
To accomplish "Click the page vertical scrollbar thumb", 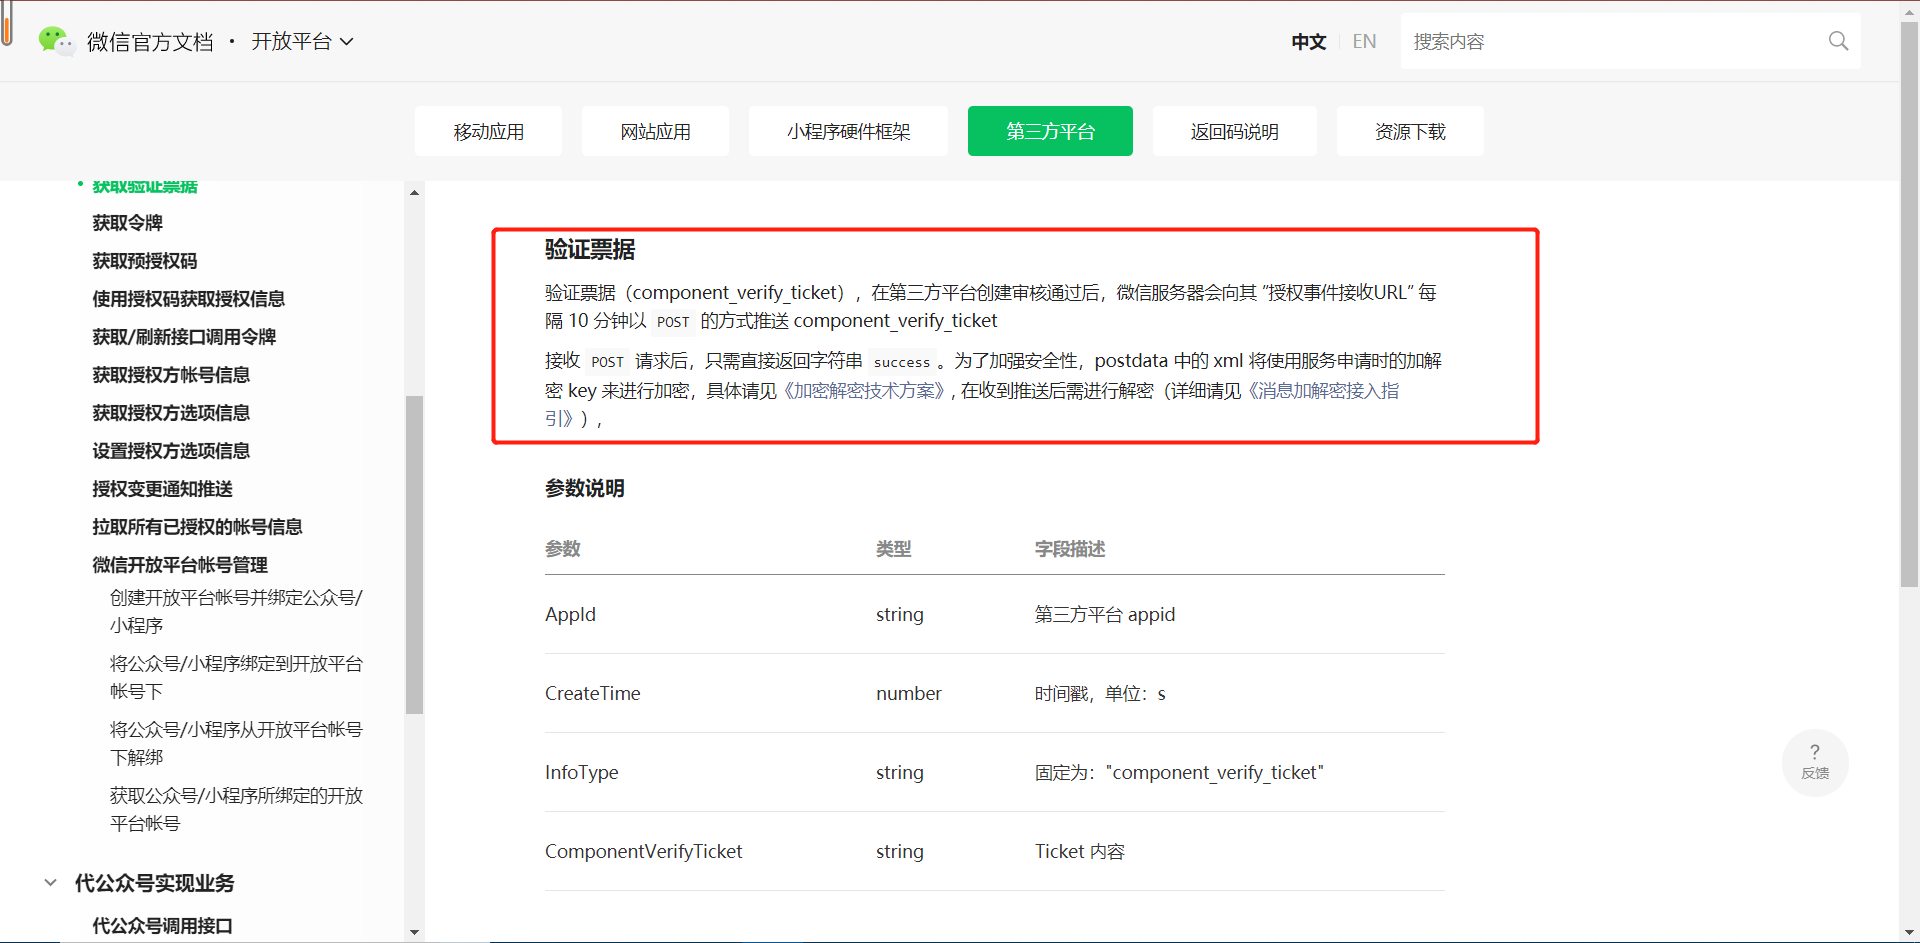I will click(x=1910, y=305).
